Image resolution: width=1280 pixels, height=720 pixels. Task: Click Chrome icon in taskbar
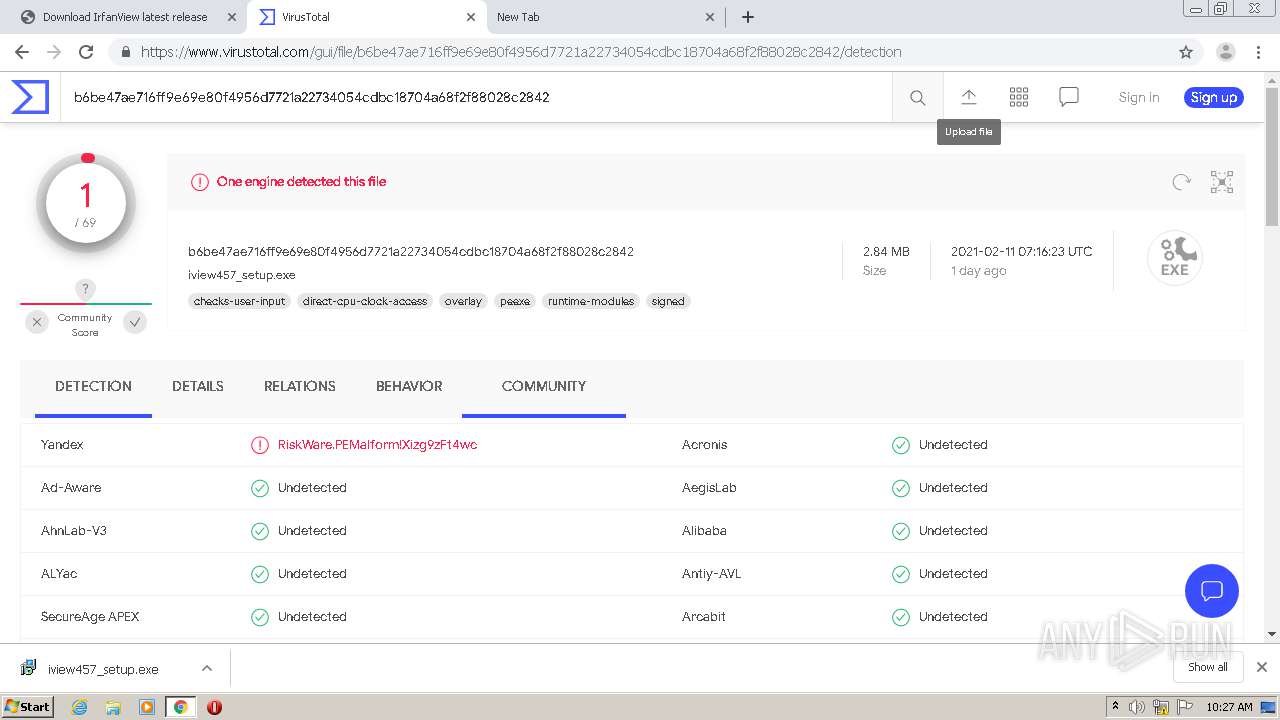tap(180, 707)
